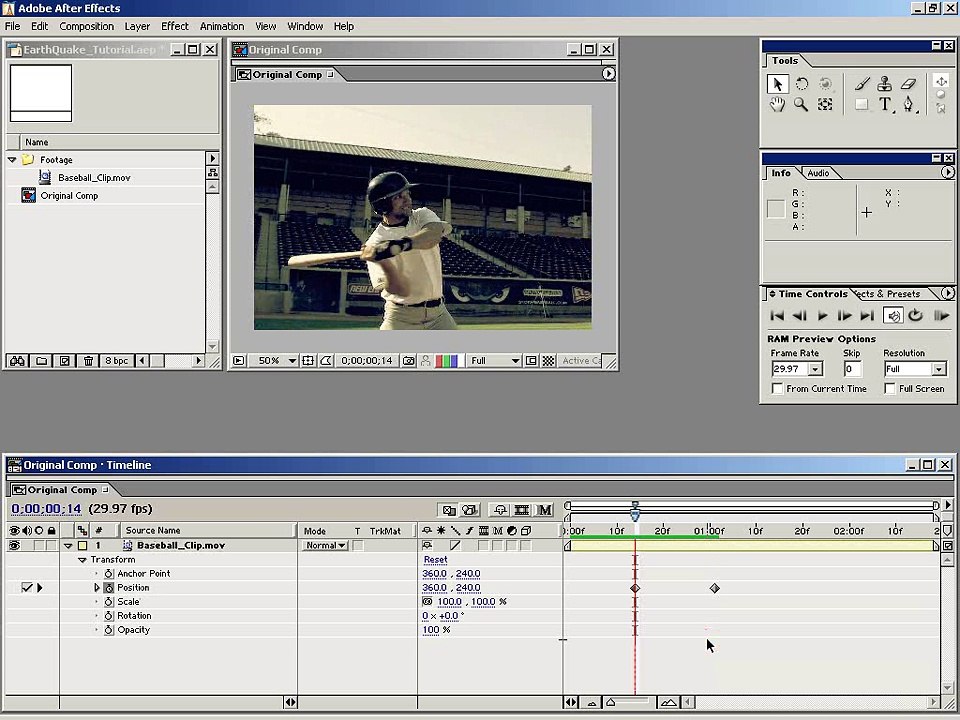Expand the Position property
Image resolution: width=960 pixels, height=720 pixels.
click(x=97, y=588)
